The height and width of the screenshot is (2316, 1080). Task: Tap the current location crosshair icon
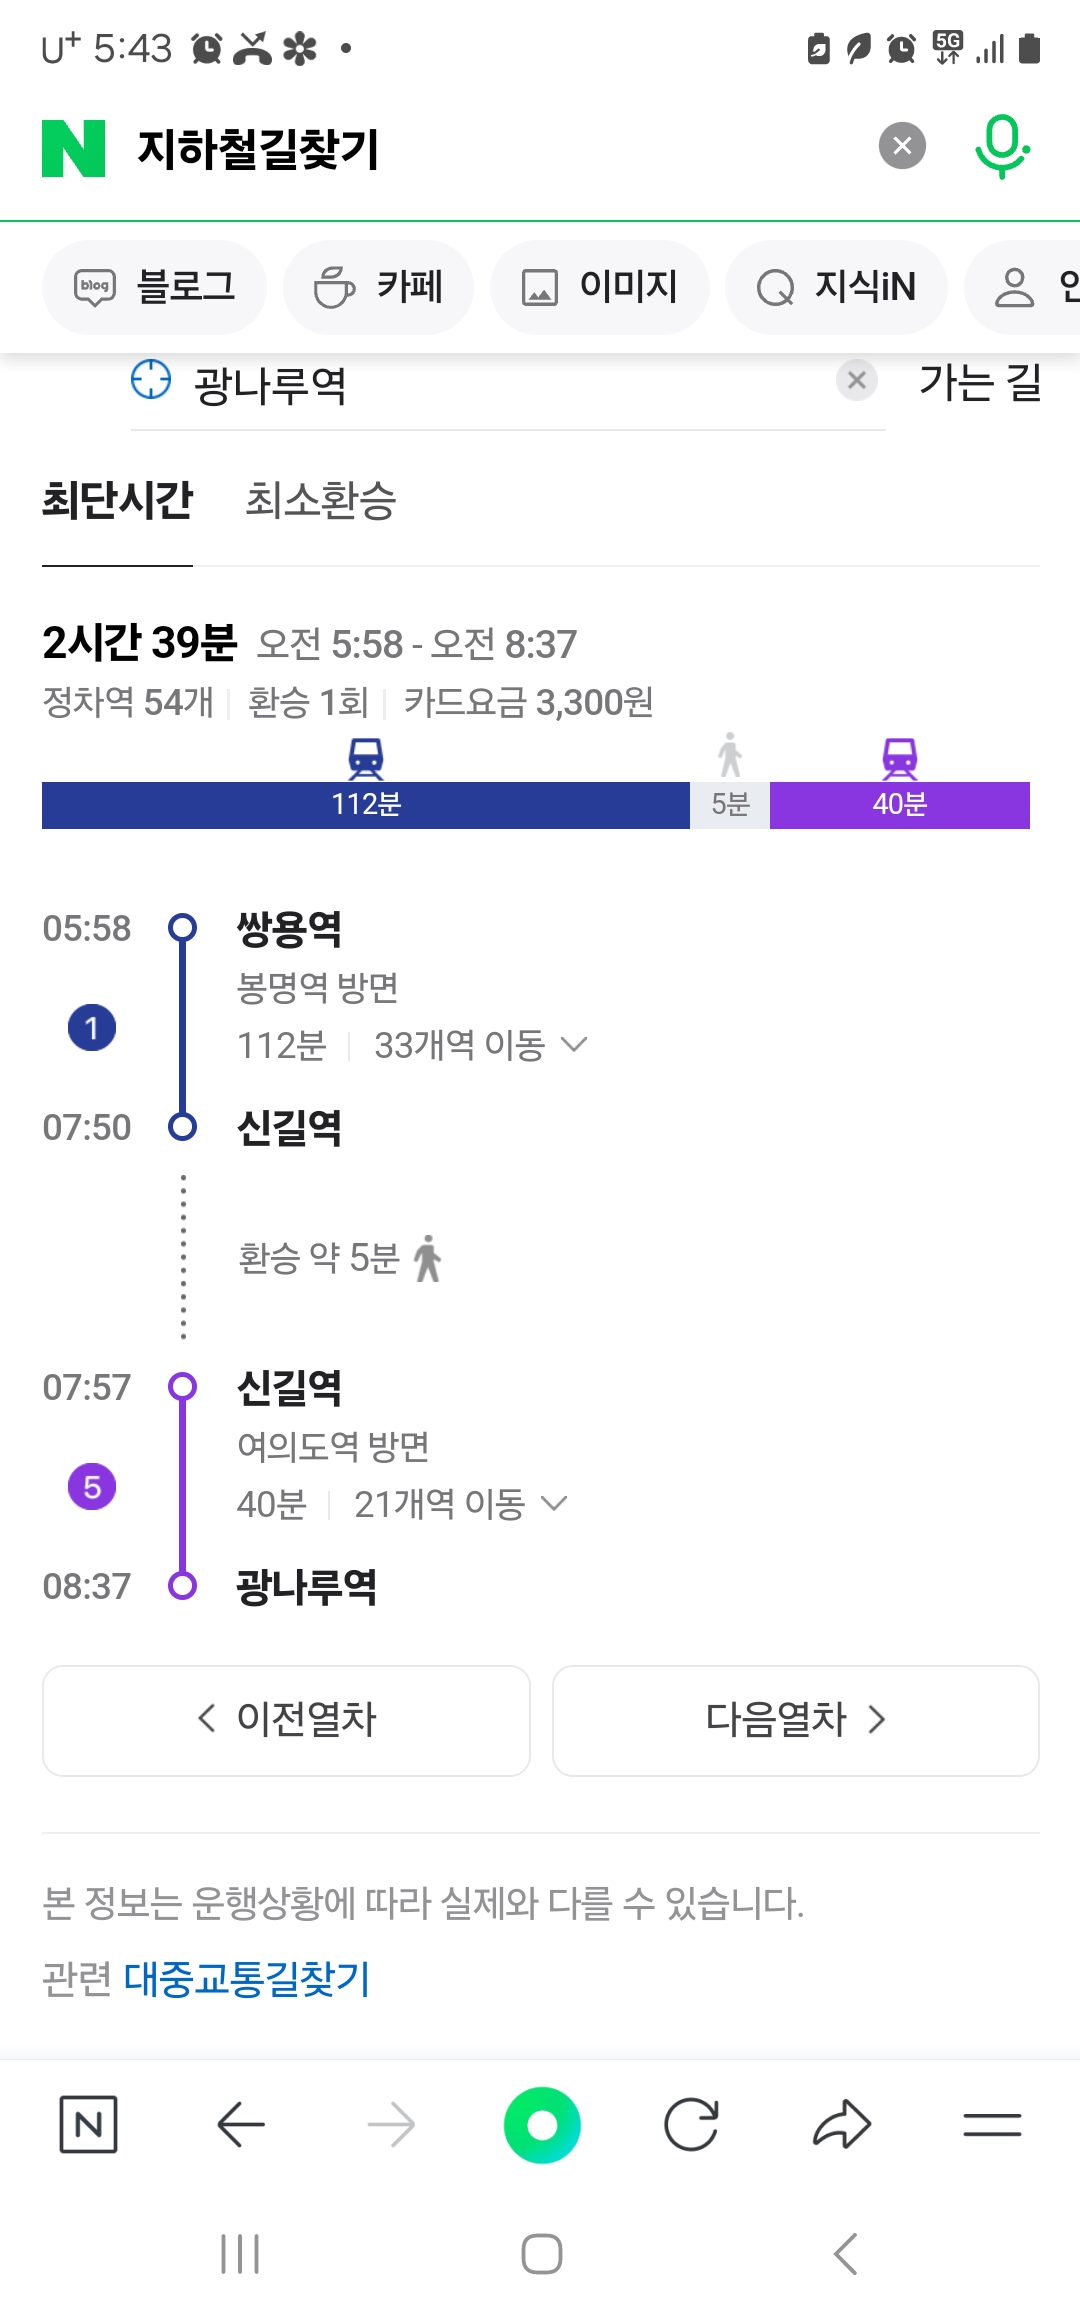pyautogui.click(x=151, y=380)
